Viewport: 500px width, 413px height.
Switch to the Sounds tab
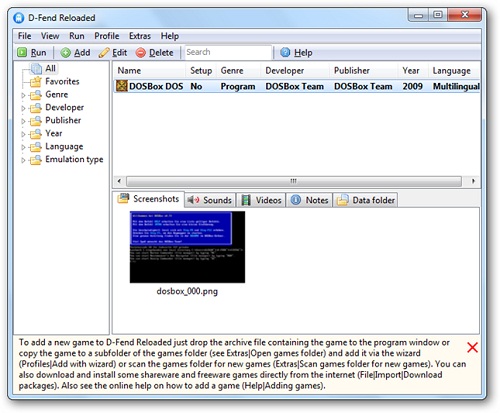(210, 200)
